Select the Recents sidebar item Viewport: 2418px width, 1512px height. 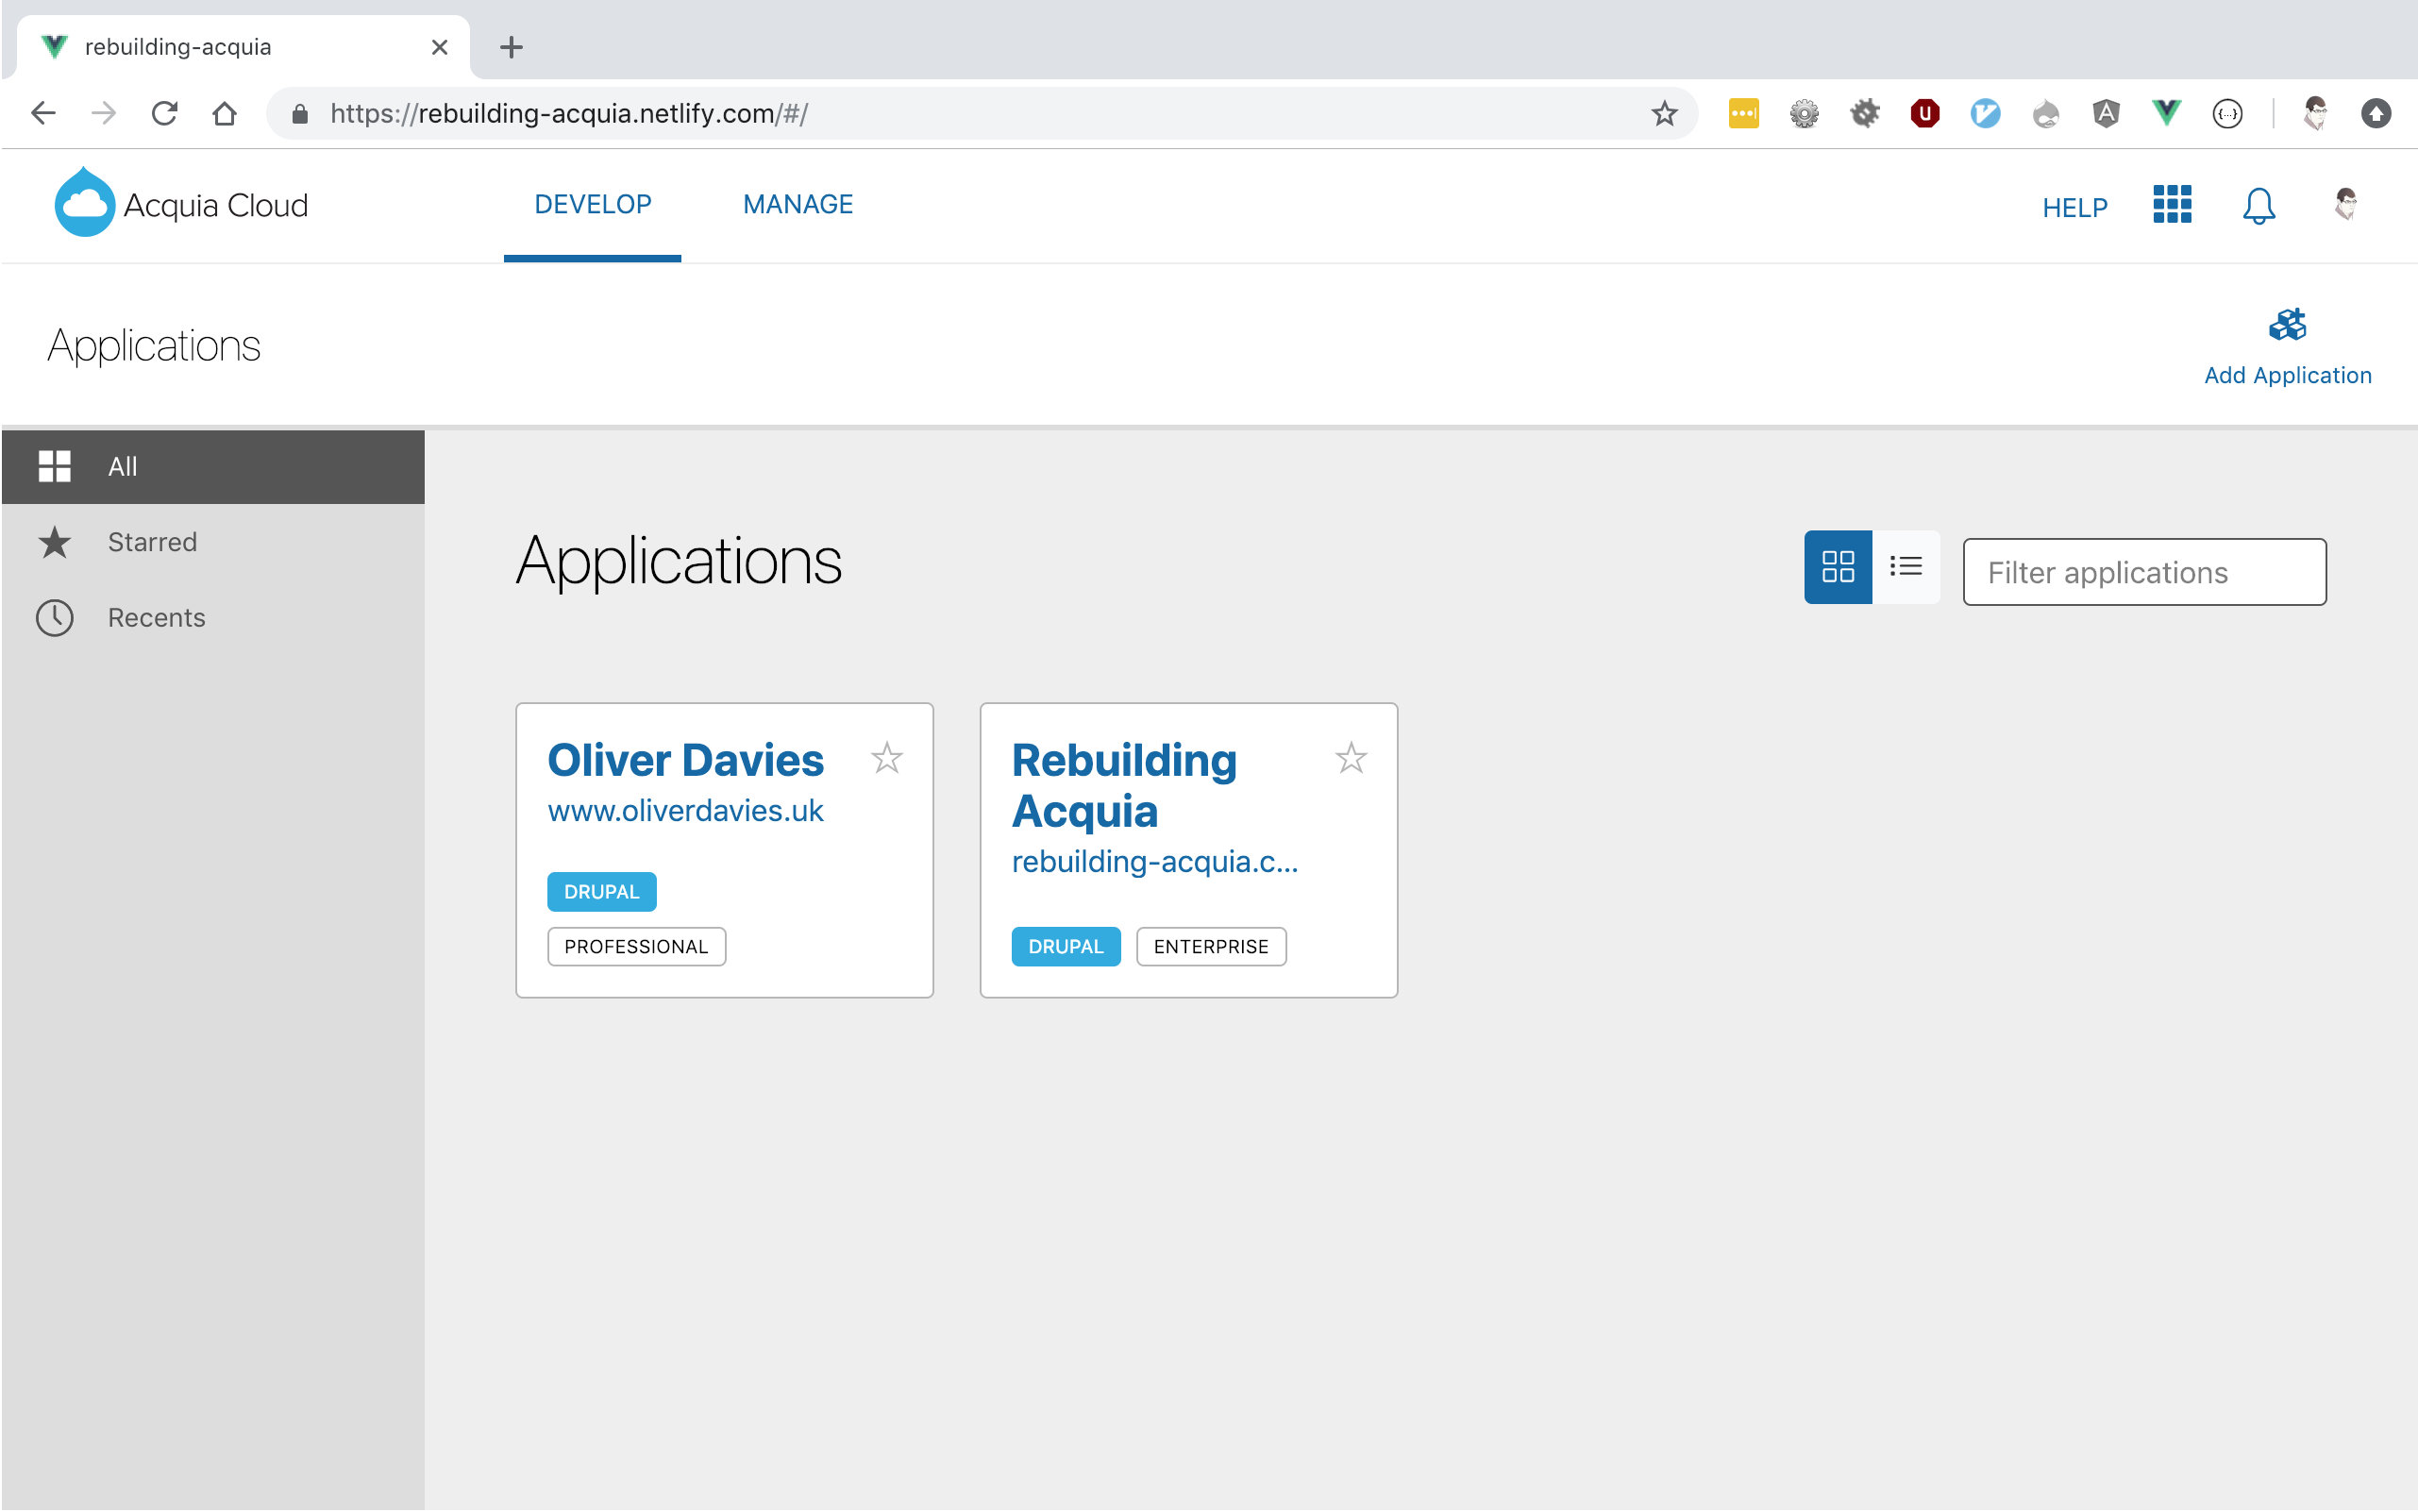pos(156,618)
